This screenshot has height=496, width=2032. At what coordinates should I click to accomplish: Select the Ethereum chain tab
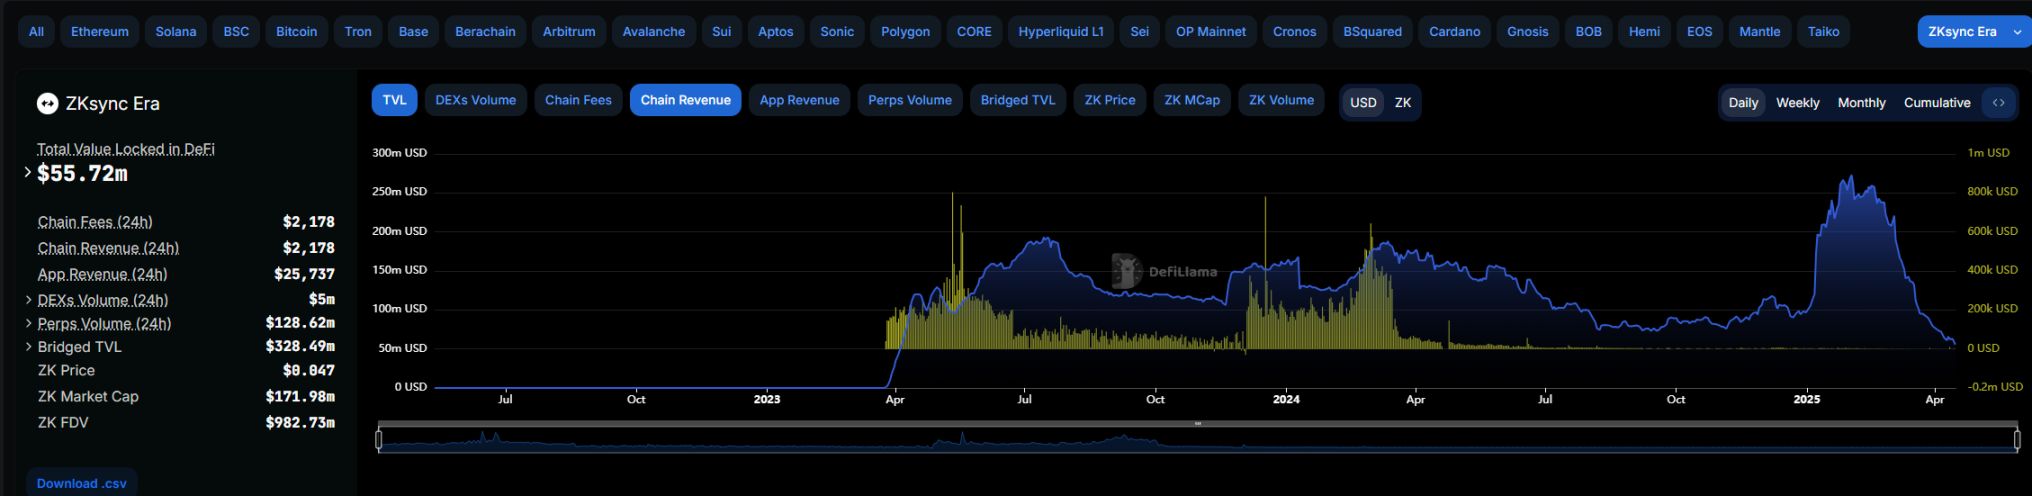[x=99, y=32]
